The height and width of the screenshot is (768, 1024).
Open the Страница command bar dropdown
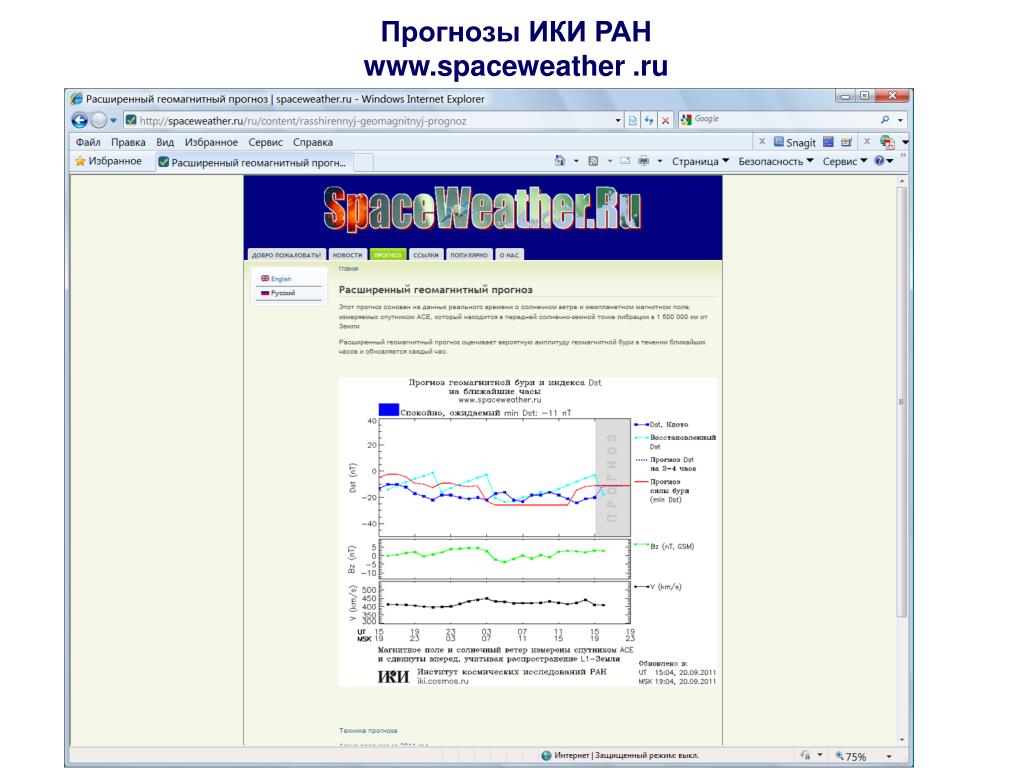click(700, 161)
